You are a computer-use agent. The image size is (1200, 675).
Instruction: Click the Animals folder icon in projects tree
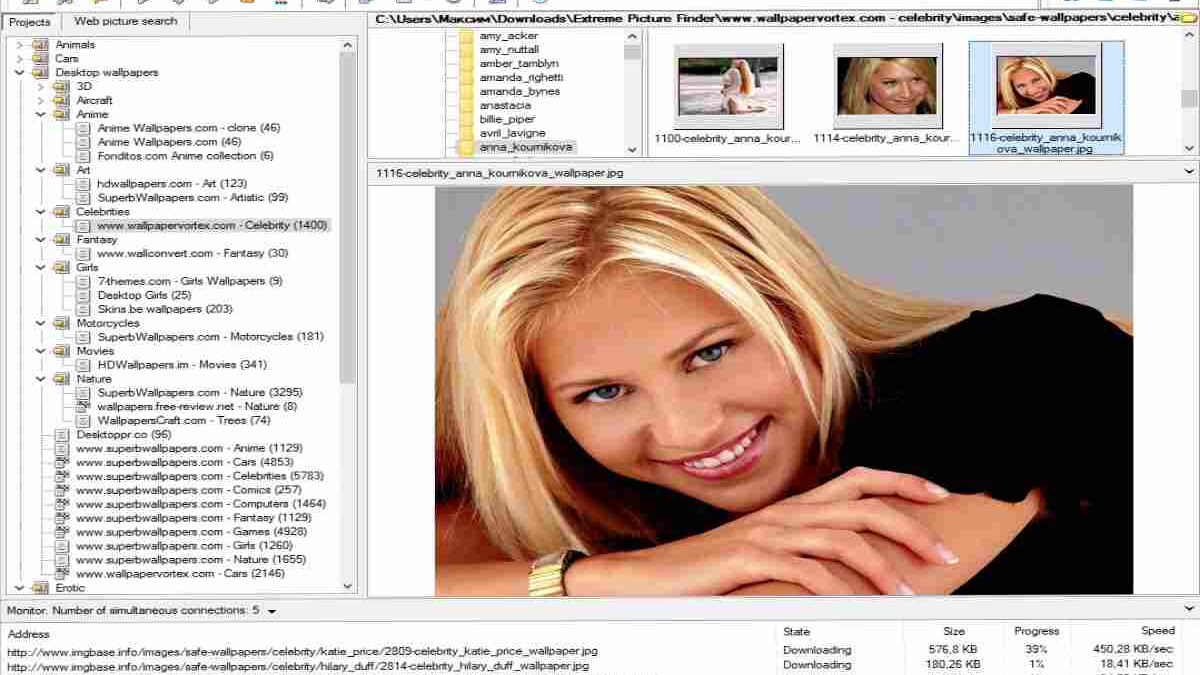pos(40,45)
